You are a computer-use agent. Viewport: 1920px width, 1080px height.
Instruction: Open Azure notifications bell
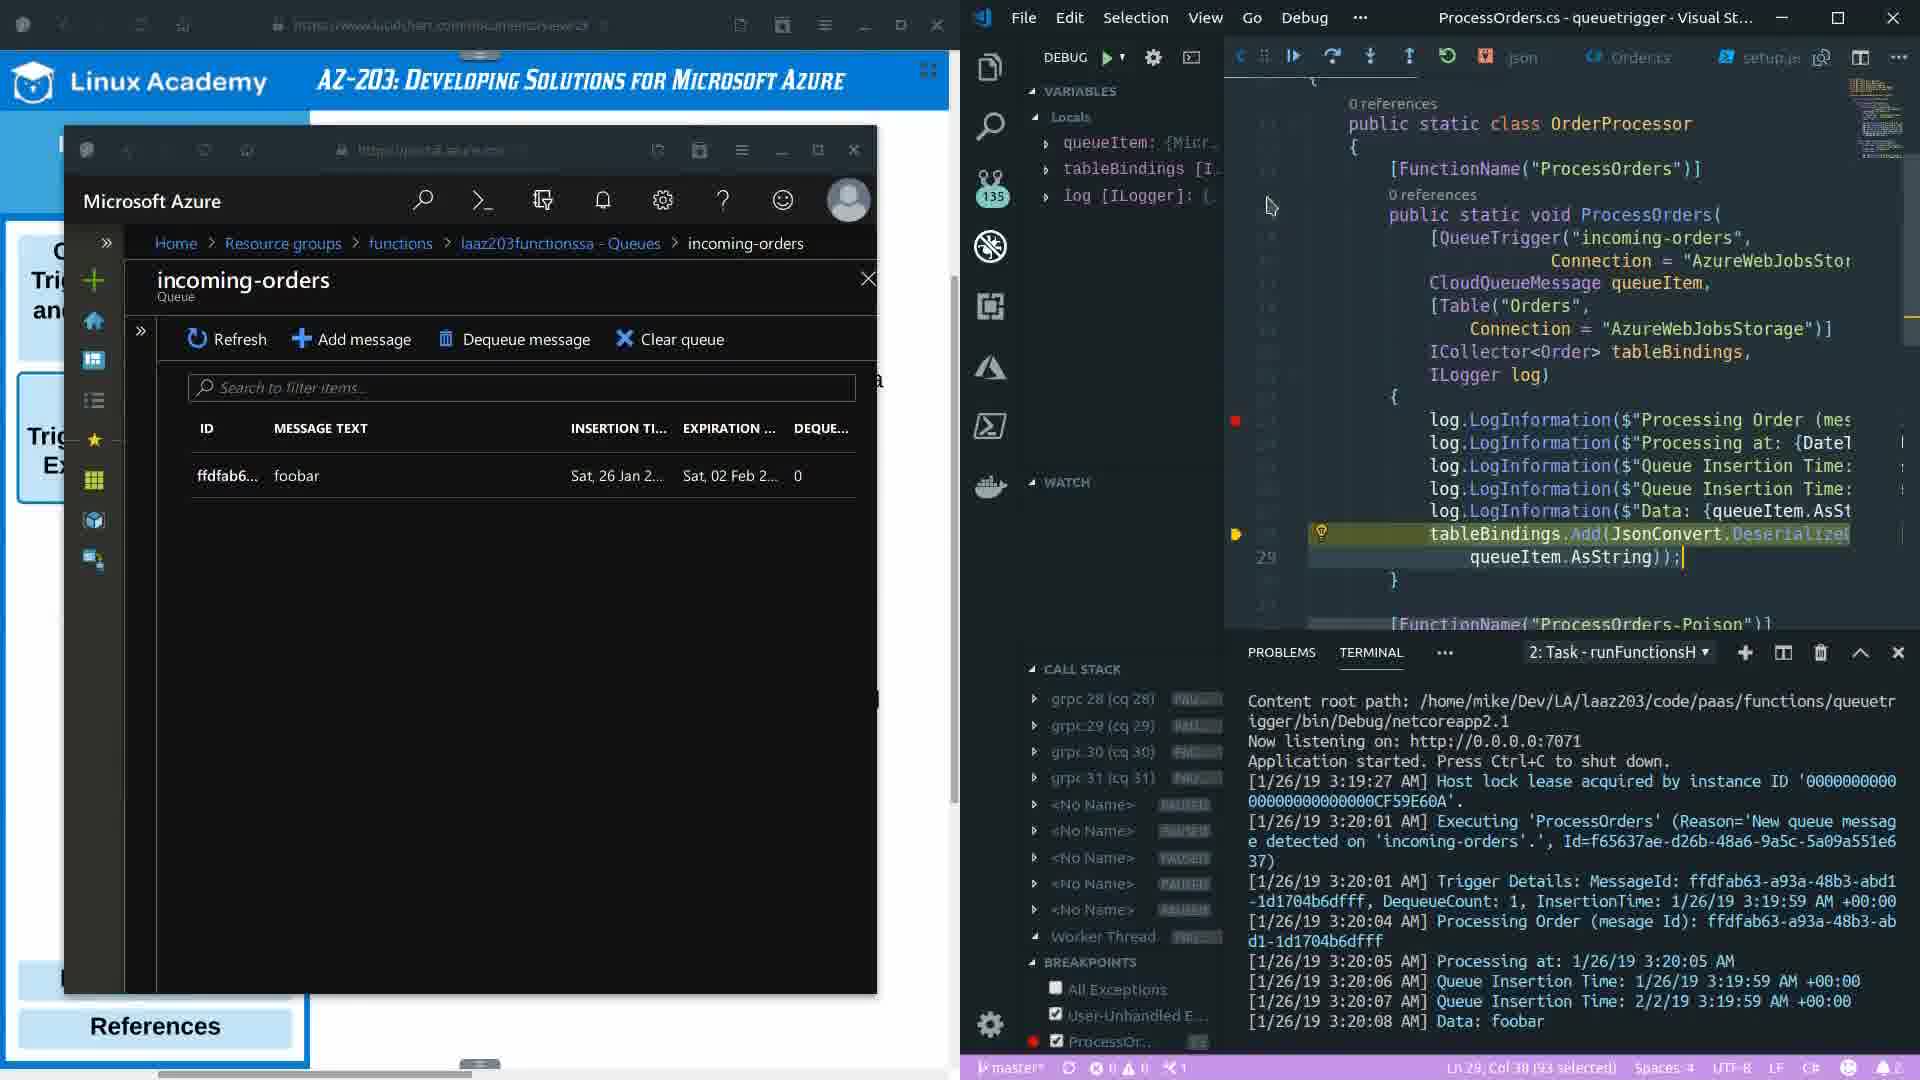[x=602, y=201]
